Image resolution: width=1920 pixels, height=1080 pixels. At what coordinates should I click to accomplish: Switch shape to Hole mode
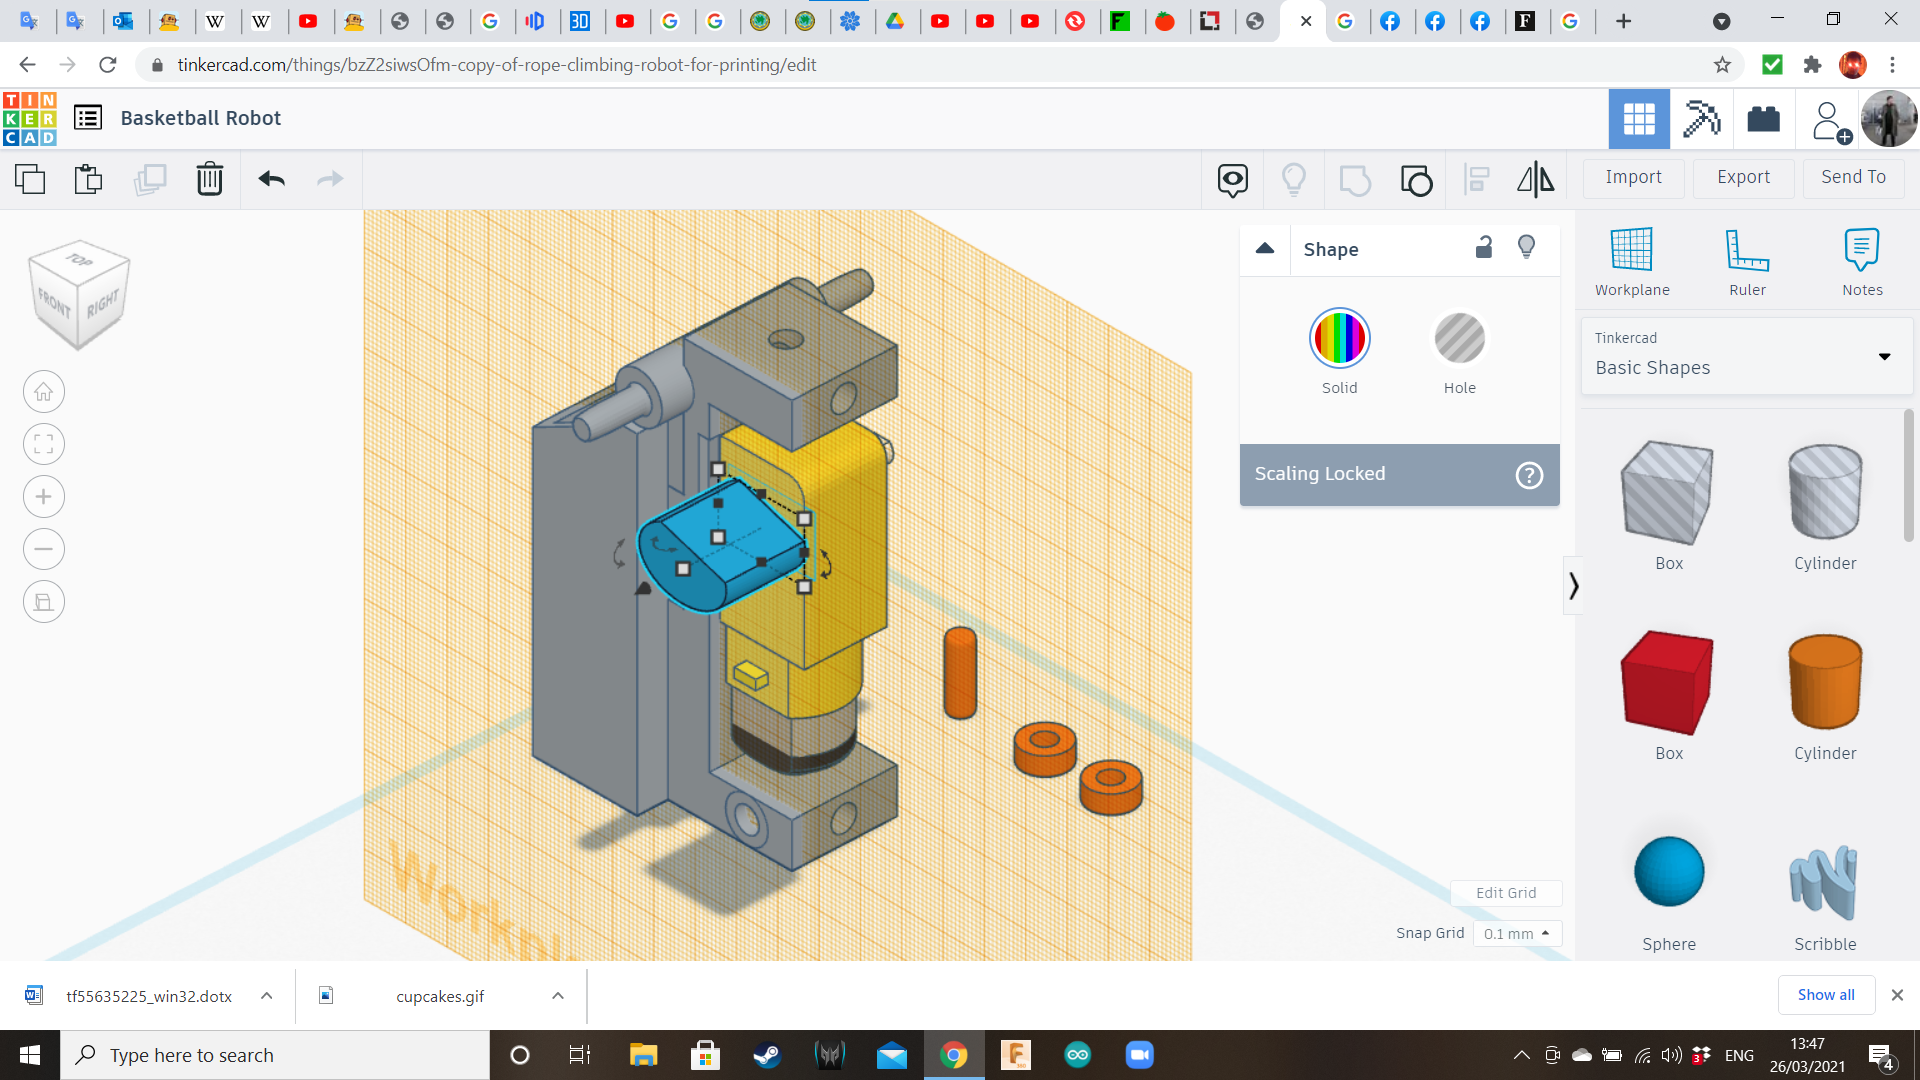1460,338
